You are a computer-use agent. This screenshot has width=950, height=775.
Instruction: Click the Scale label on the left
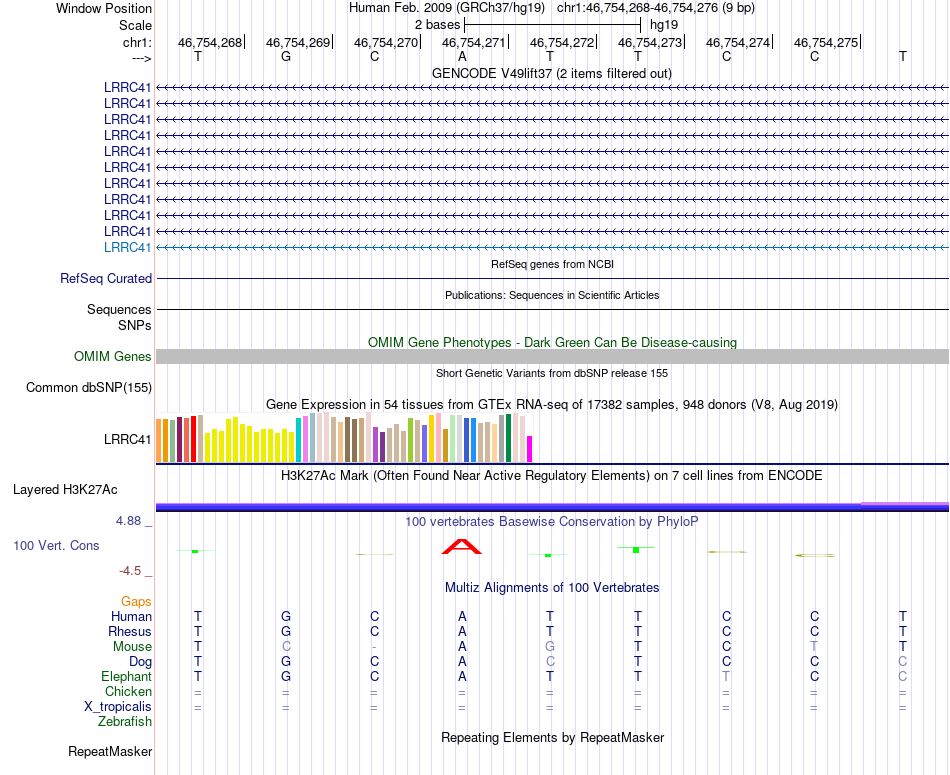[135, 25]
